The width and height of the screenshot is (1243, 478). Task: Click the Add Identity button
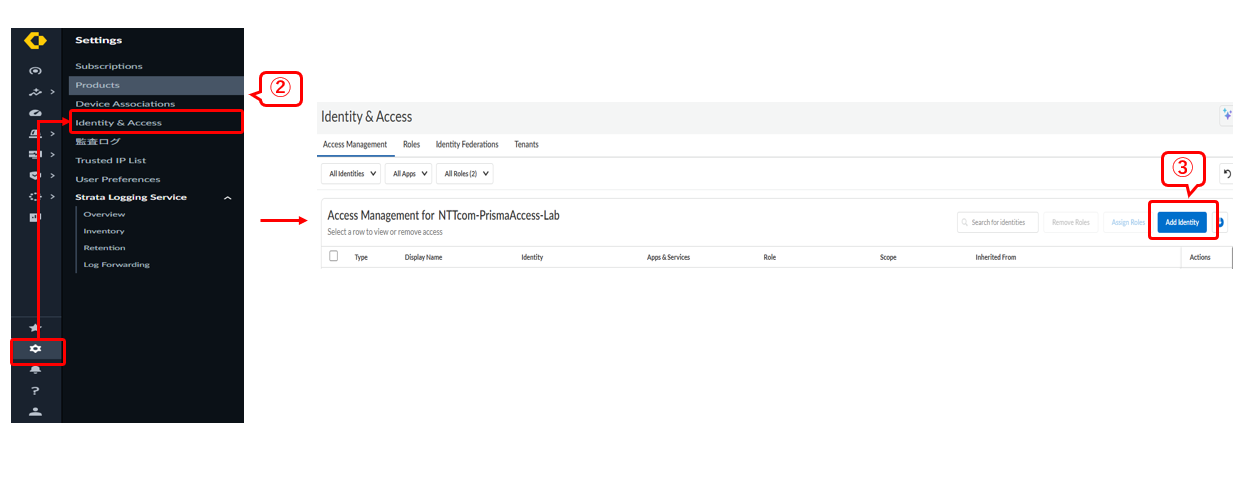pos(1182,222)
